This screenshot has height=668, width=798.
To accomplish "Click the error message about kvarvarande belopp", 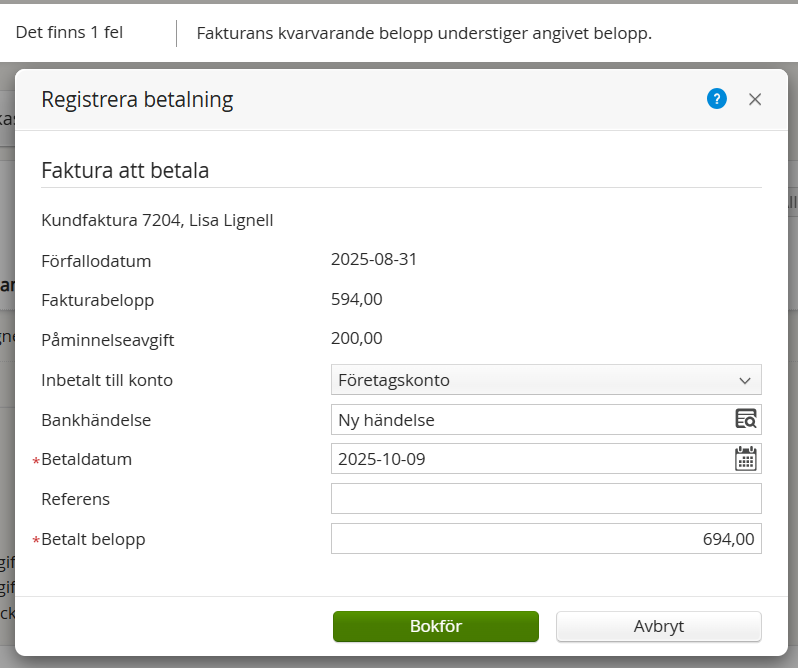I will click(x=424, y=34).
